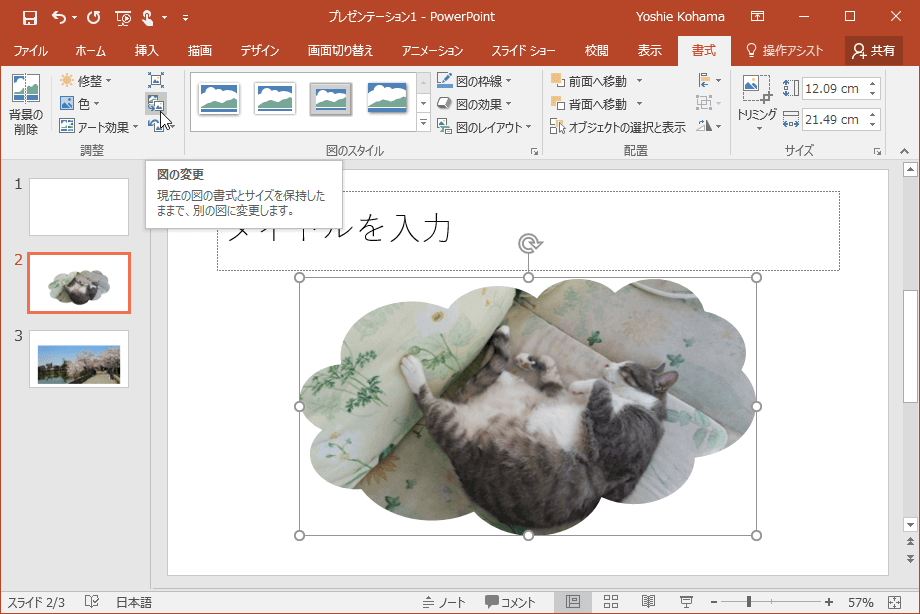920x614 pixels.
Task: Expand the picture styles gallery
Action: (x=423, y=122)
